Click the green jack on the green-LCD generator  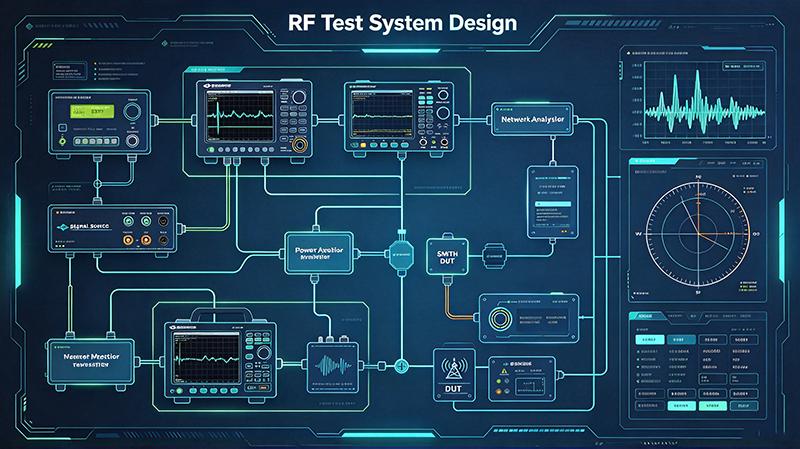coord(62,141)
